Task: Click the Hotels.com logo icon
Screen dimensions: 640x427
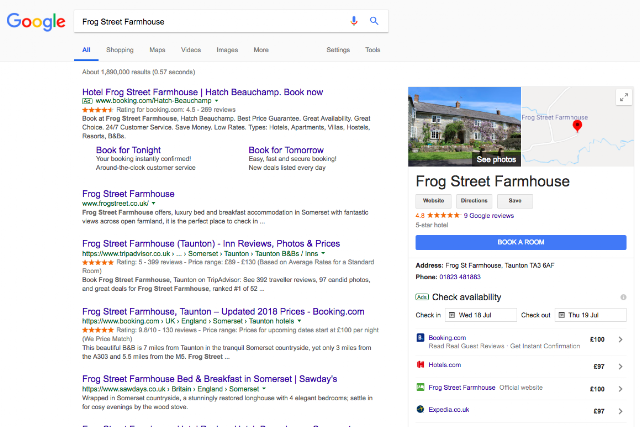Action: click(420, 365)
